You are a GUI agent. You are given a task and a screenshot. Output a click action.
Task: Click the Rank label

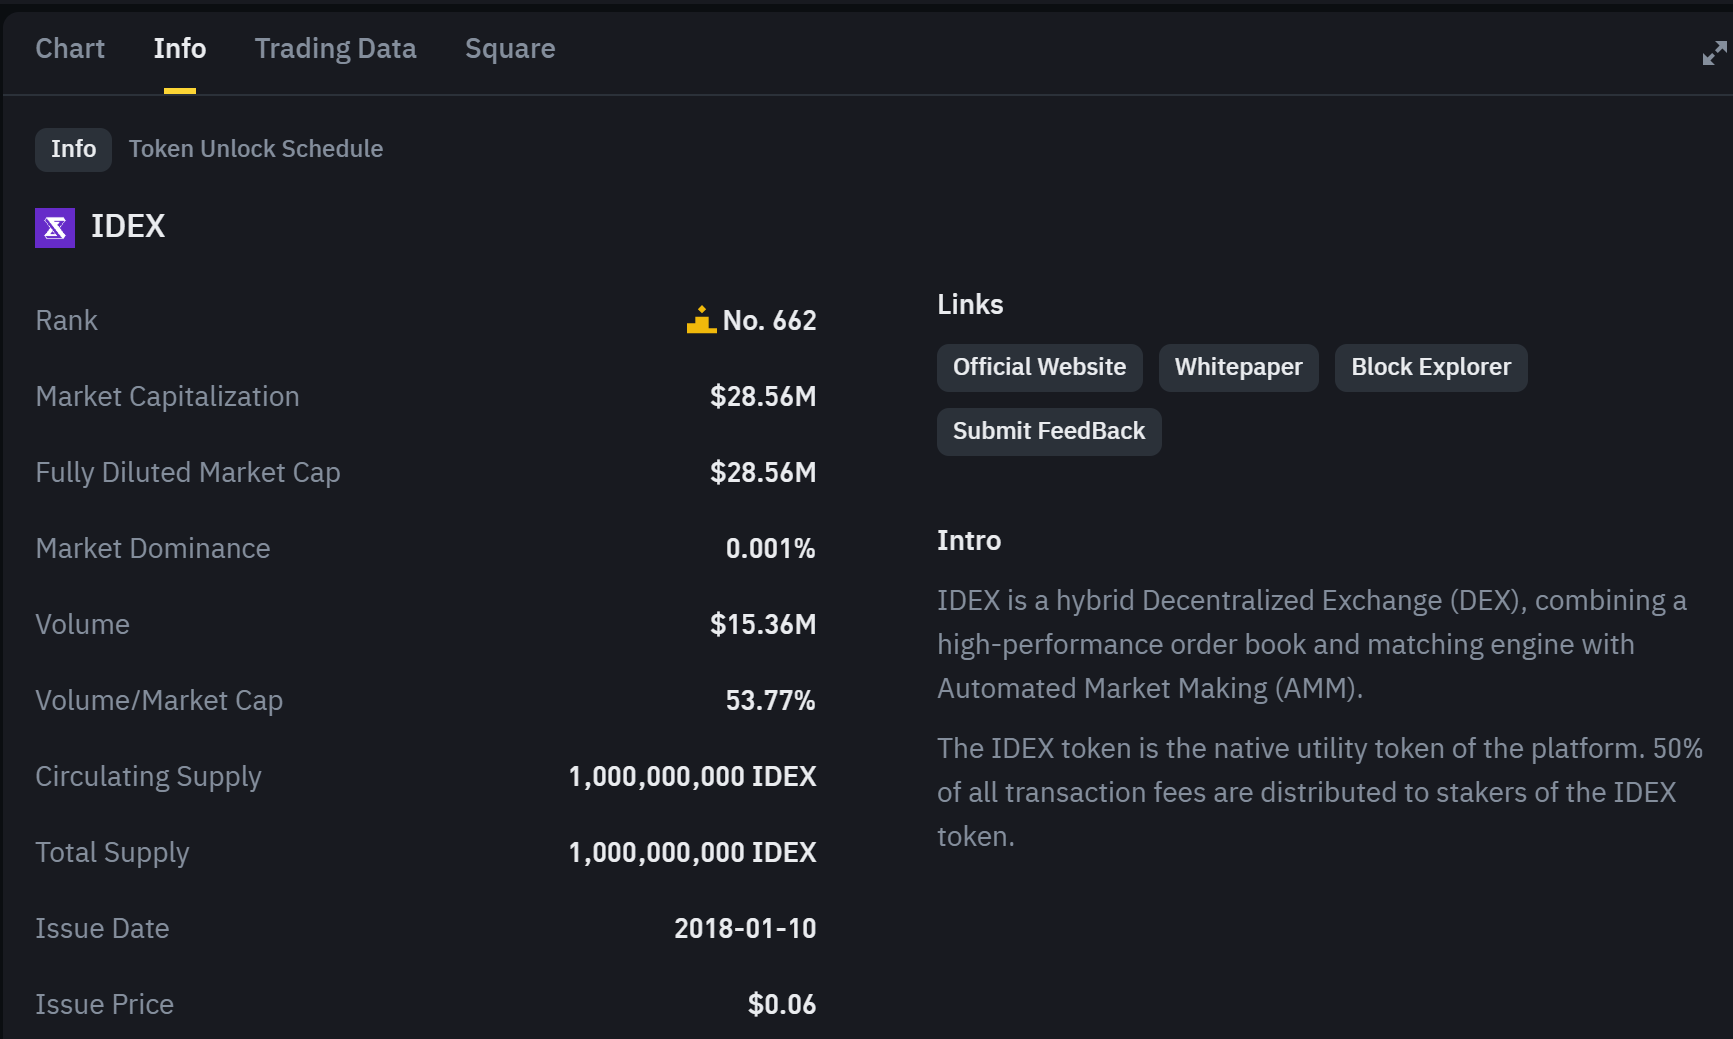tap(66, 320)
